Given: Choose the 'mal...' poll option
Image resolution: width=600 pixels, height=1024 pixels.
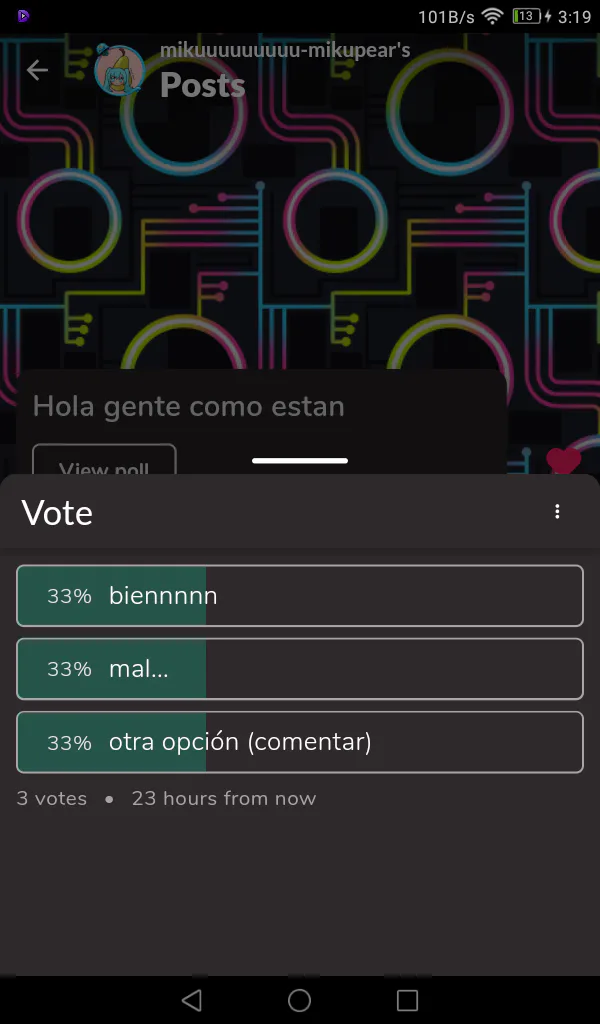Looking at the screenshot, I should [x=300, y=669].
